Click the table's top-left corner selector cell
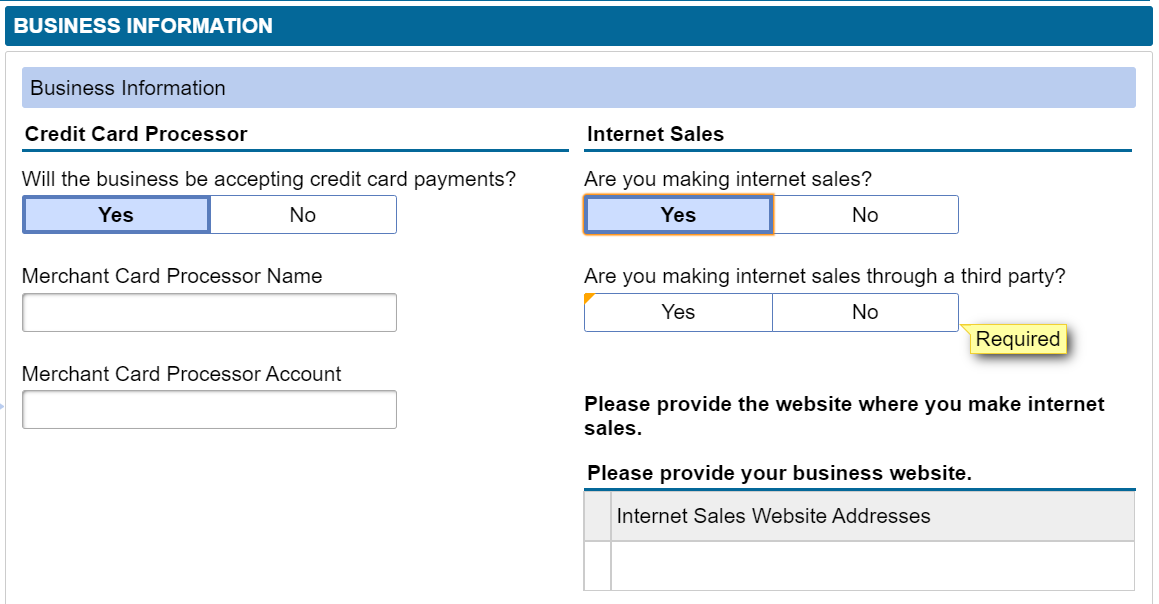This screenshot has height=604, width=1159. click(x=597, y=516)
